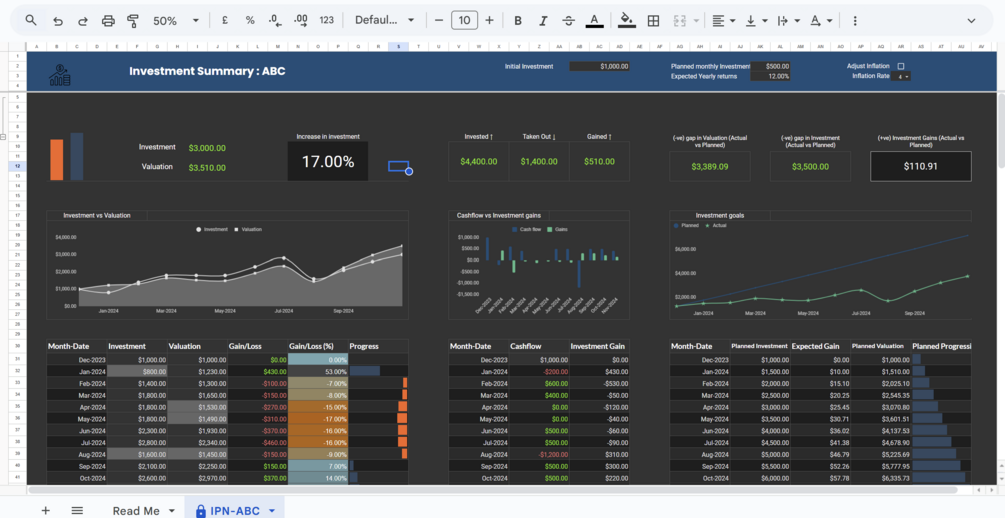
Task: Click the print icon
Action: click(108, 21)
